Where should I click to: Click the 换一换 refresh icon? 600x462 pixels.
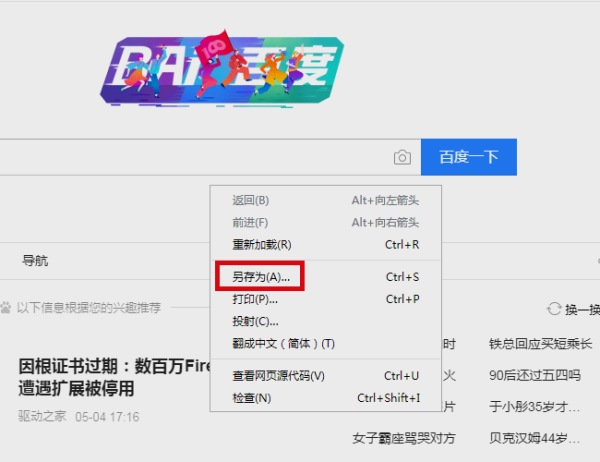554,309
